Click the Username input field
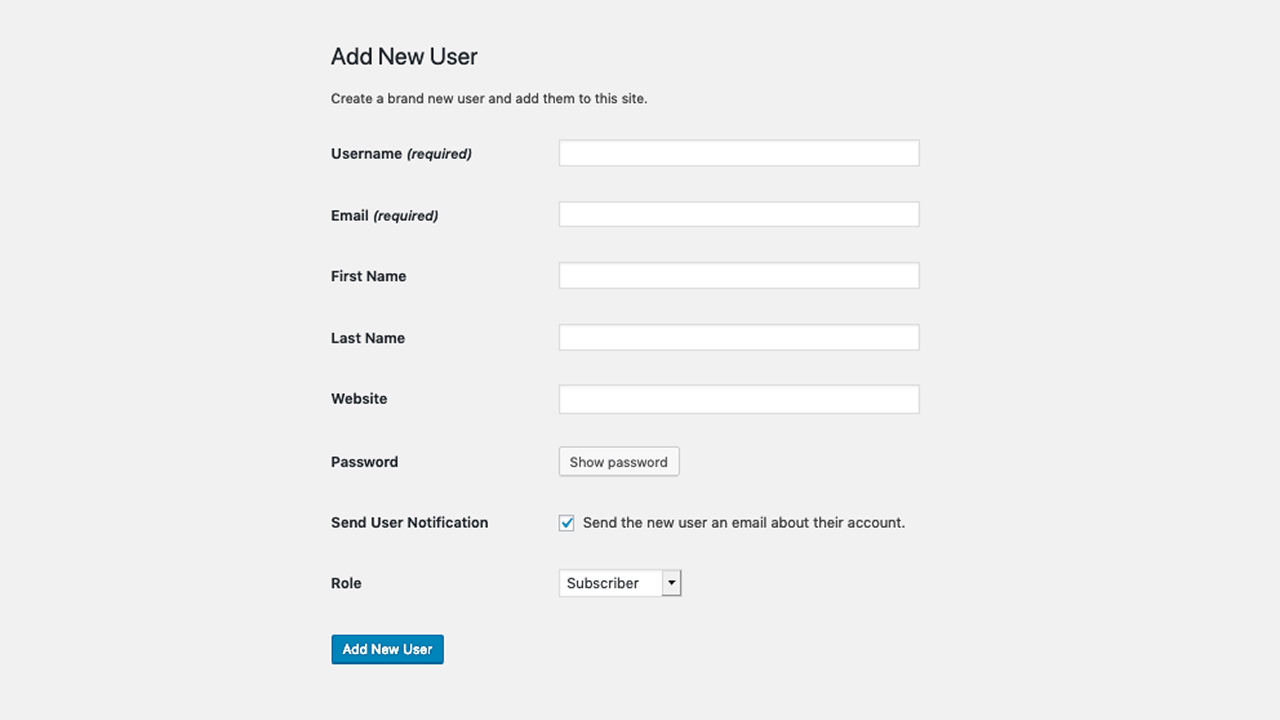 click(x=738, y=152)
